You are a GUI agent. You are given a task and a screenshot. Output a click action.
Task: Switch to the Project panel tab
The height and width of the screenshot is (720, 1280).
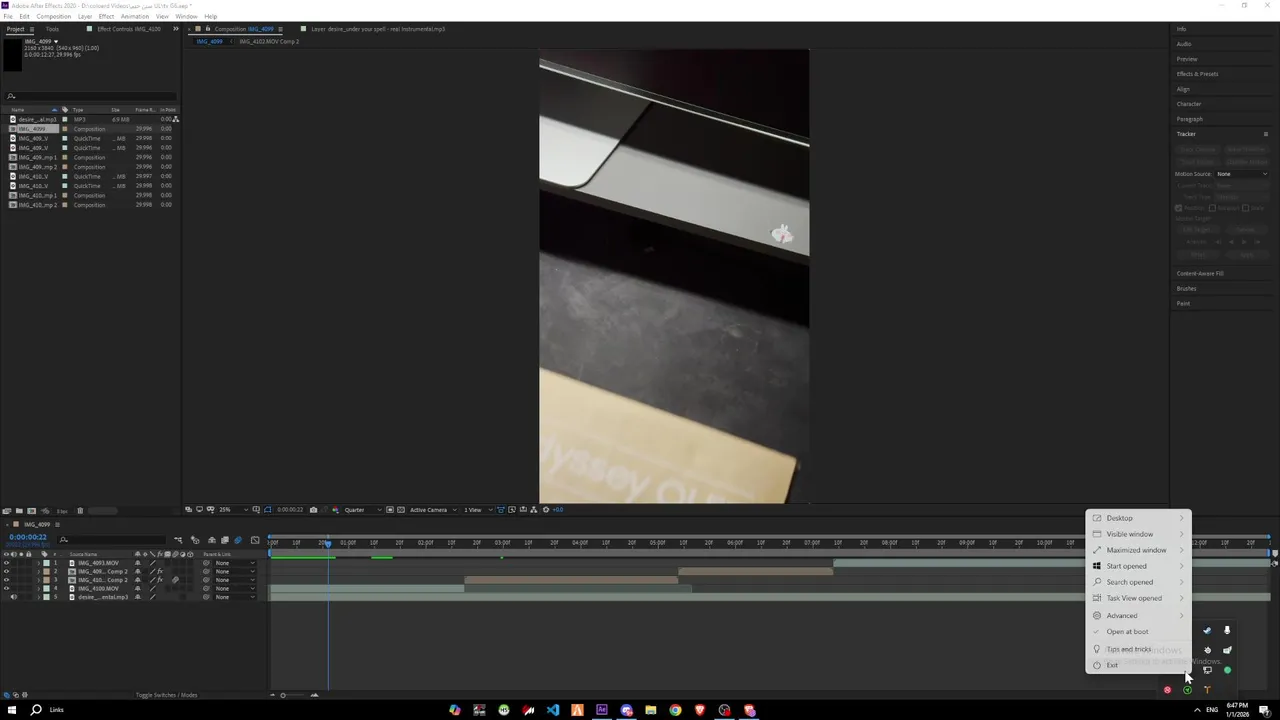[x=15, y=29]
